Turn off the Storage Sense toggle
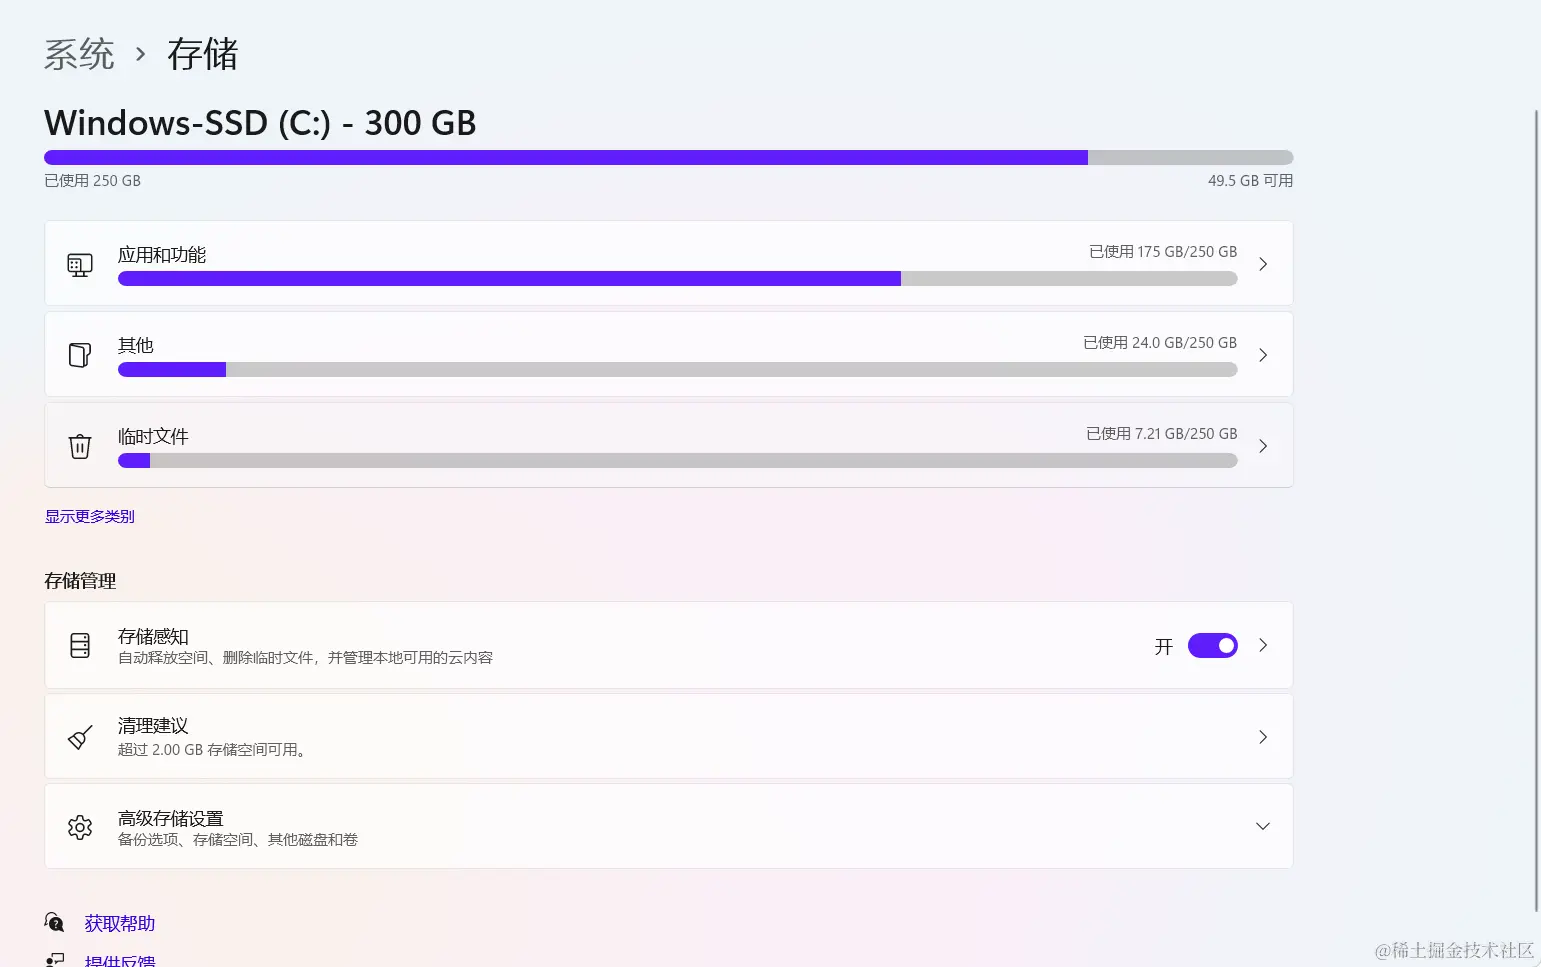The width and height of the screenshot is (1541, 967). (x=1212, y=646)
